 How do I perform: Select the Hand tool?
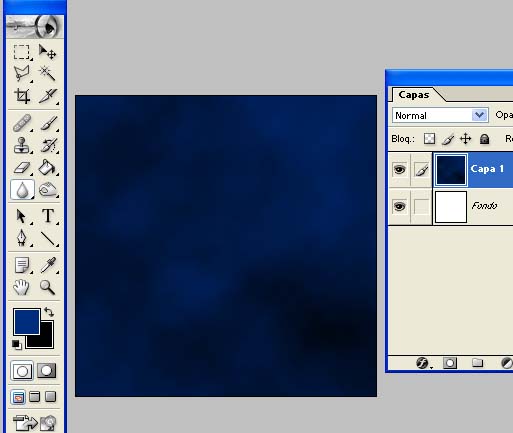click(x=22, y=287)
